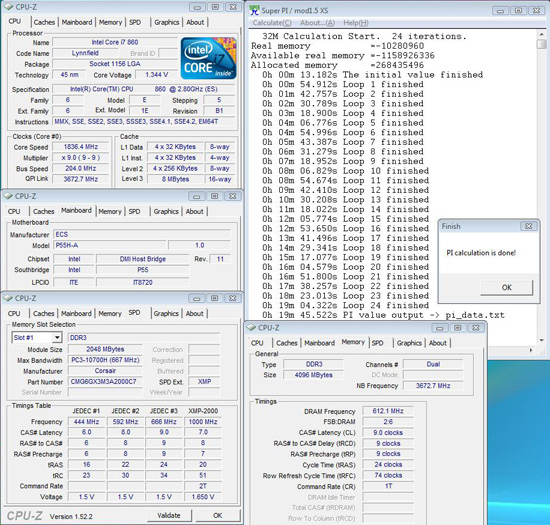The height and width of the screenshot is (525, 550).
Task: Select Caches tab in Memory CPU-Z window
Action: 287,343
